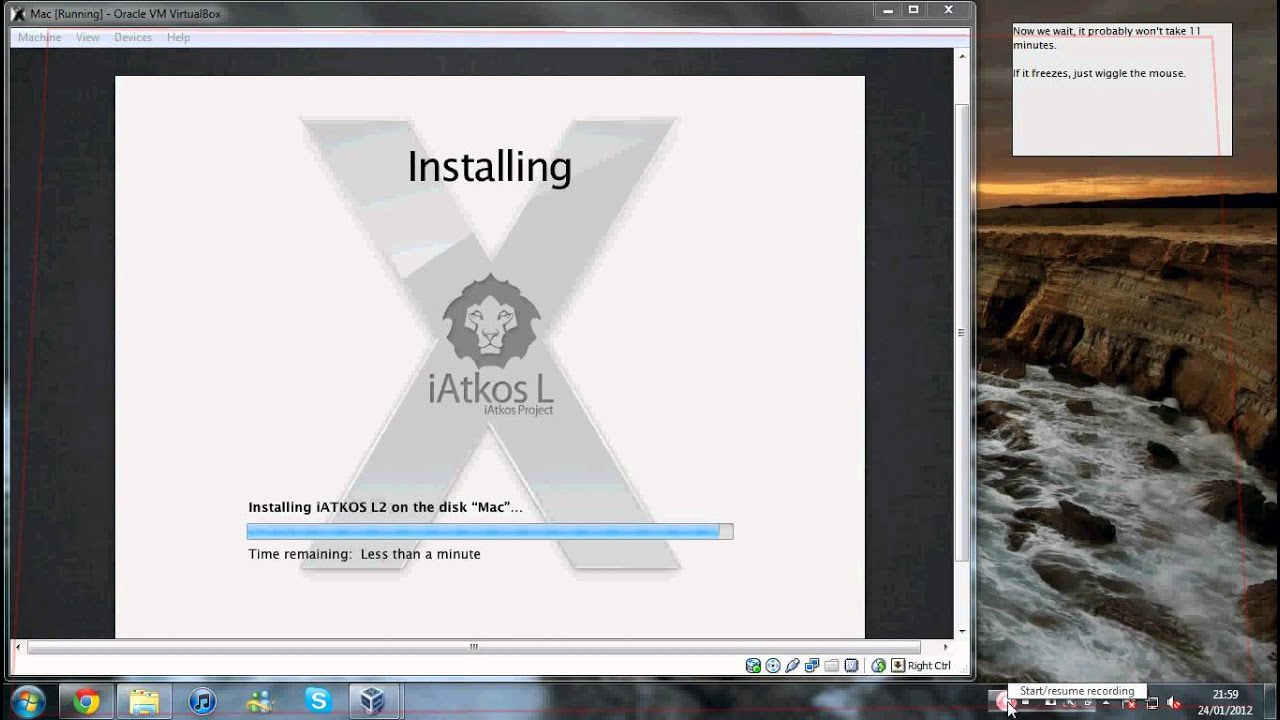The width and height of the screenshot is (1280, 720).
Task: Open the USB devices status icon
Action: point(792,666)
